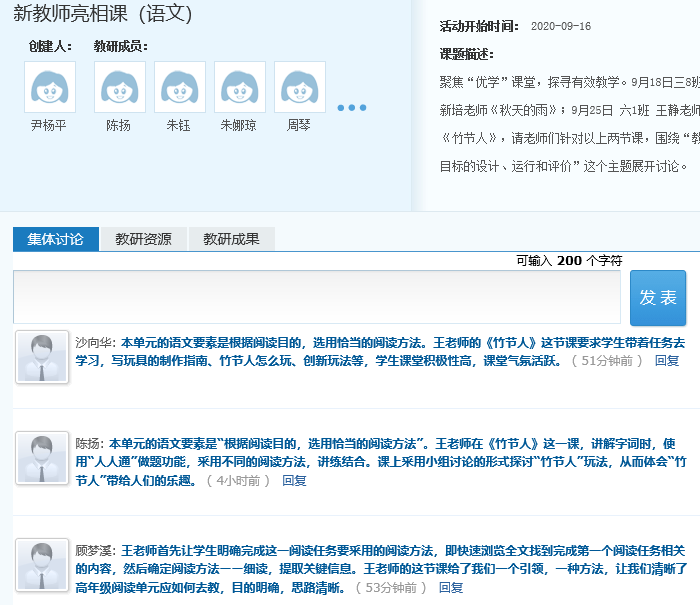The height and width of the screenshot is (605, 700).
Task: Click commenter name 顾梦溪
Action: [94, 550]
